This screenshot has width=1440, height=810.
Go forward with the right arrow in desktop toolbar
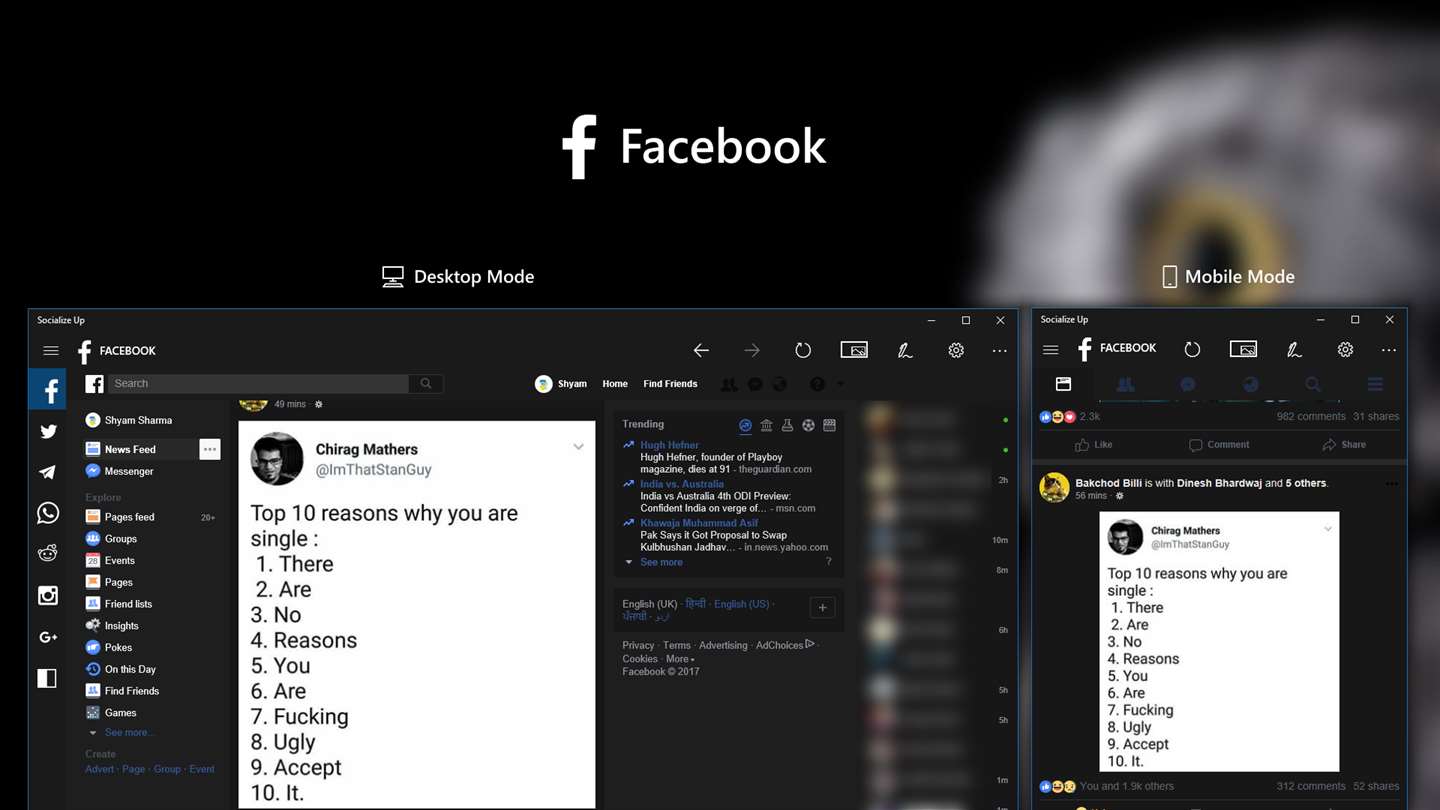click(x=752, y=350)
